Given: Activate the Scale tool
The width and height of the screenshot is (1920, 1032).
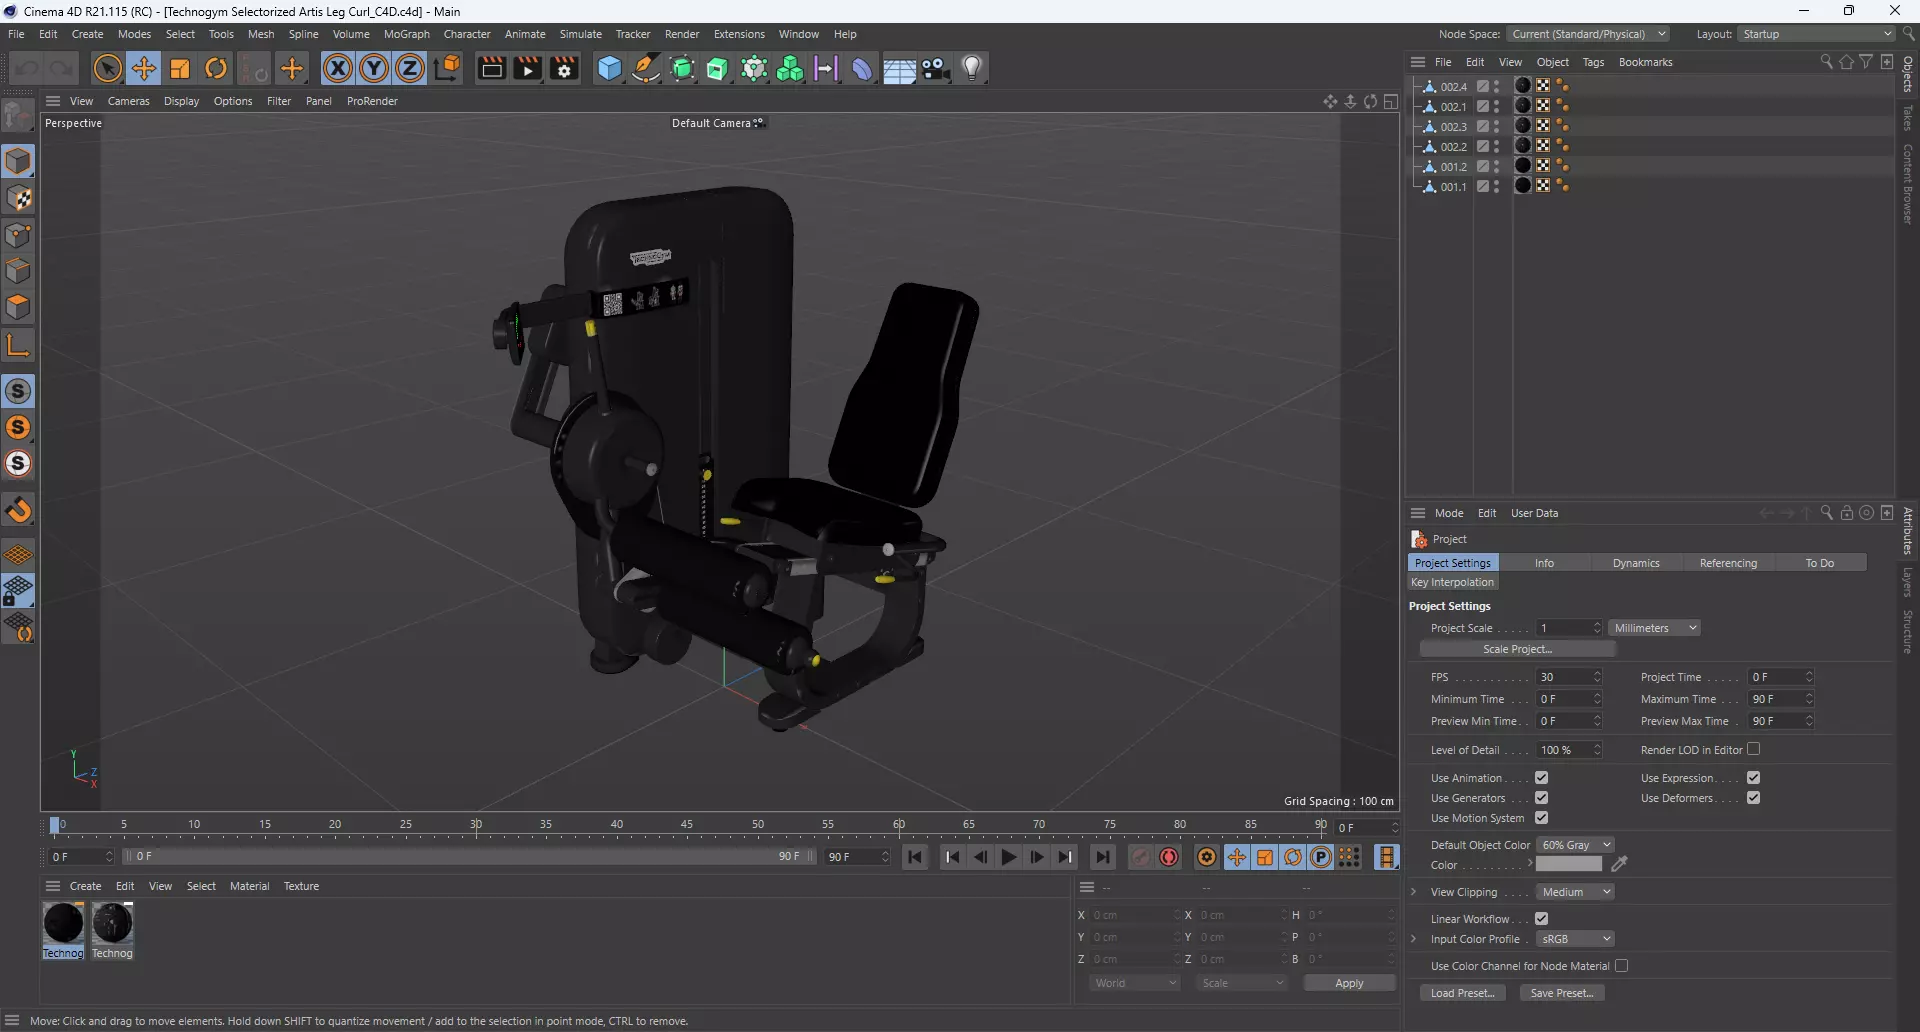Looking at the screenshot, I should pos(180,69).
